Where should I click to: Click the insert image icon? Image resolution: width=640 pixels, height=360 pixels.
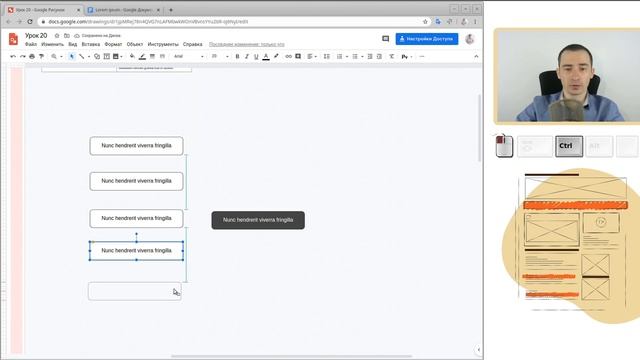pos(116,57)
